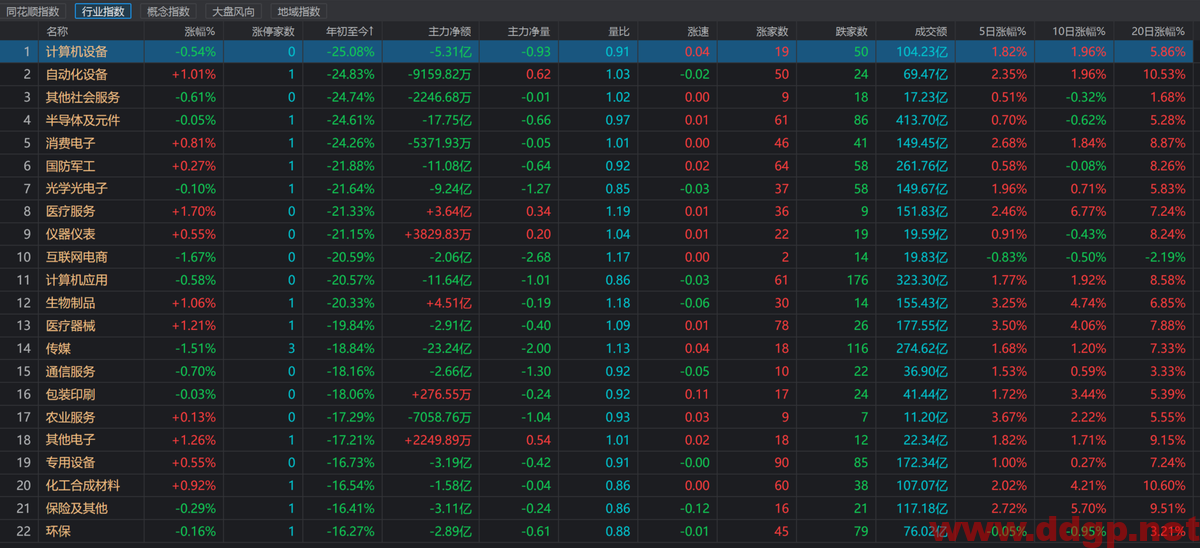Image resolution: width=1200 pixels, height=548 pixels.
Task: Click 计算机应用 falling count 176
Action: 858,280
